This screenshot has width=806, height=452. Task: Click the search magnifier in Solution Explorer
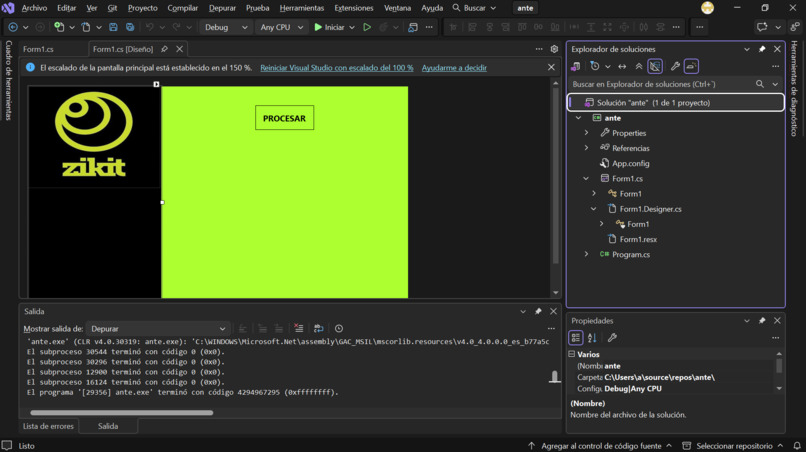click(760, 84)
